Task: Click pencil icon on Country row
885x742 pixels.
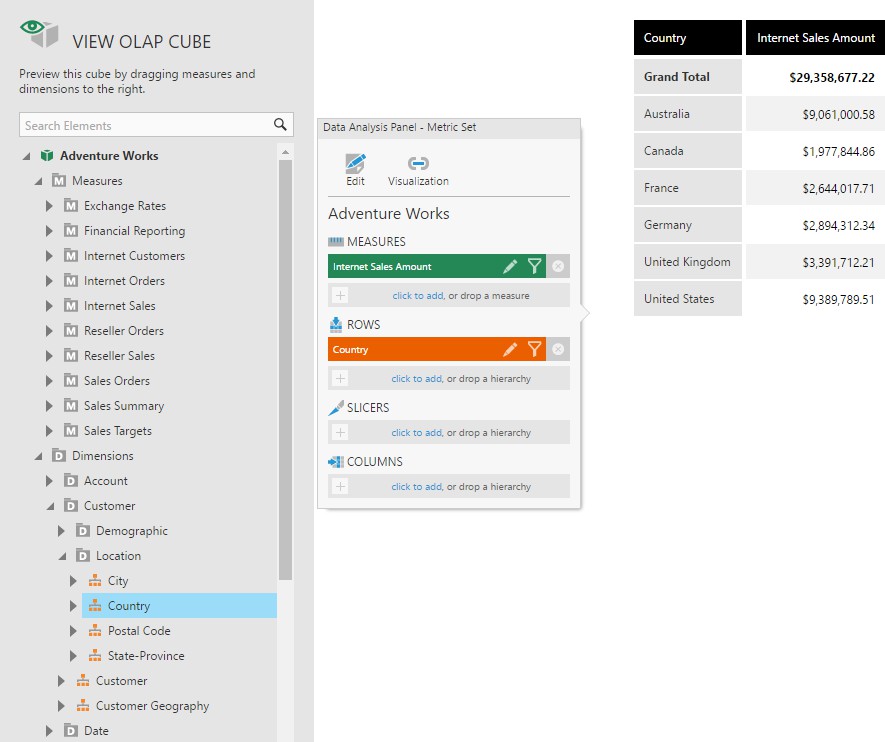Action: coord(510,350)
